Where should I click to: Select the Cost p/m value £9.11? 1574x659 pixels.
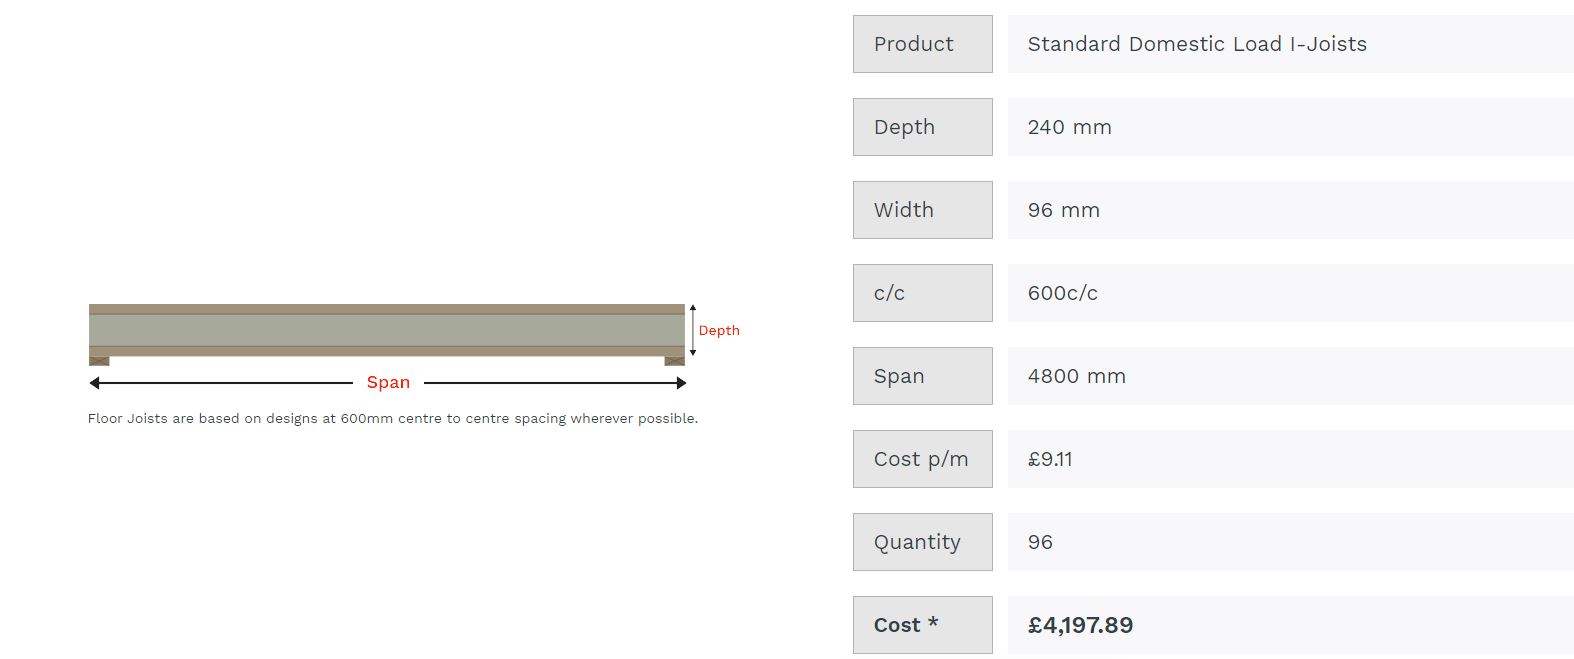(x=1049, y=459)
